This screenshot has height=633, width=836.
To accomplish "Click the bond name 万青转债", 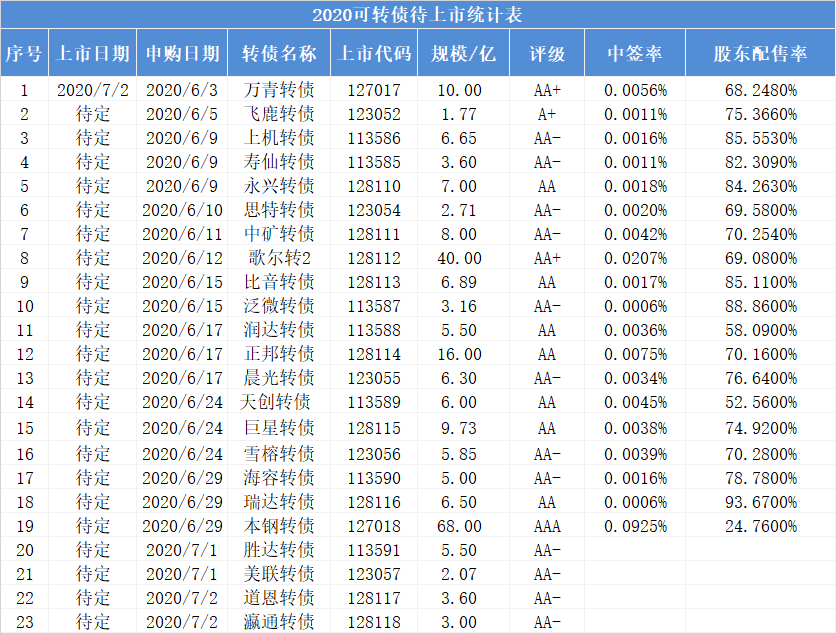I will tap(279, 90).
